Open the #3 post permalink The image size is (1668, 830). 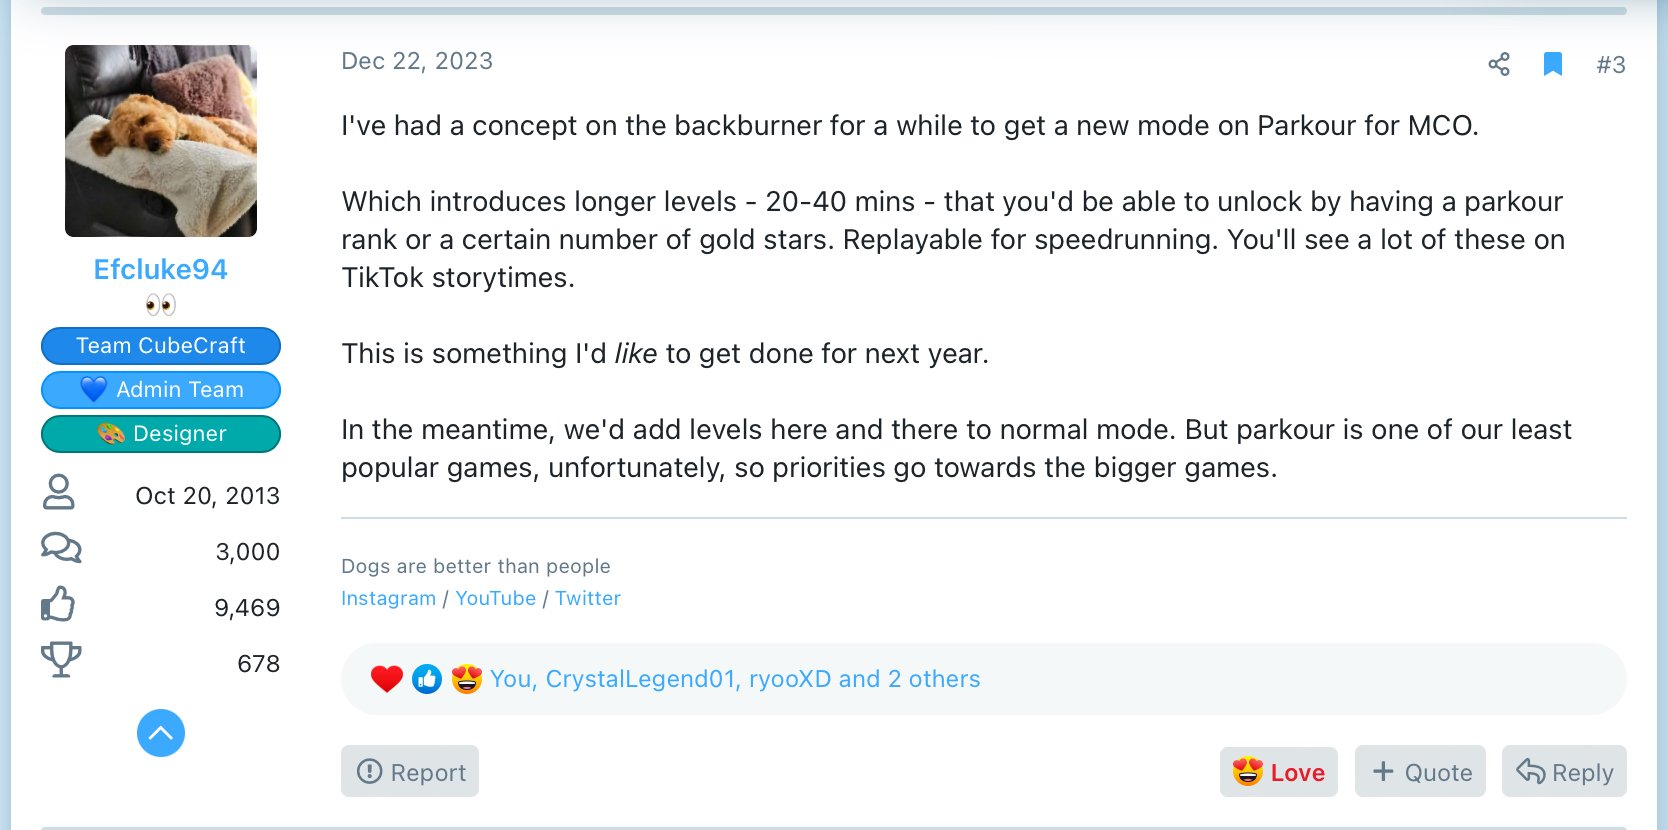pyautogui.click(x=1610, y=65)
